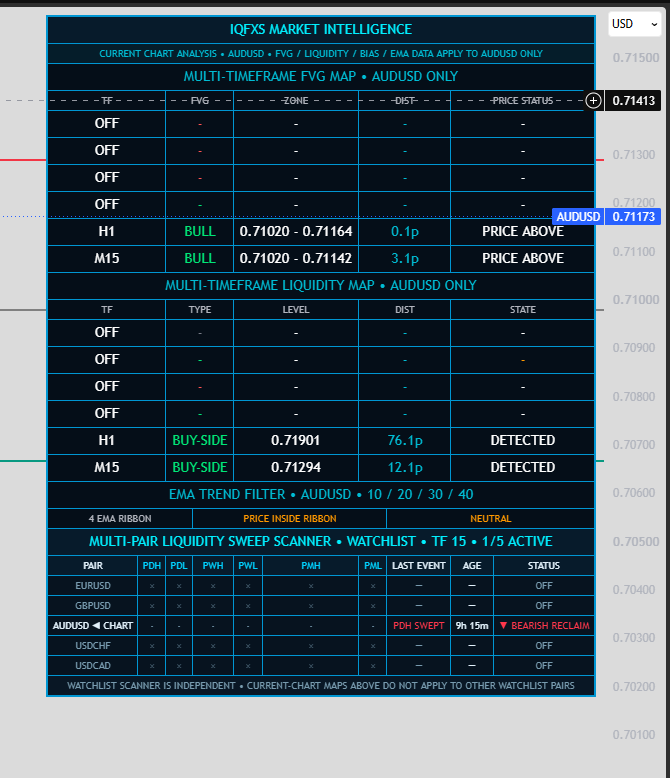Click the H1 FVG zone 0.71020 - 0.71164

pyautogui.click(x=296, y=231)
